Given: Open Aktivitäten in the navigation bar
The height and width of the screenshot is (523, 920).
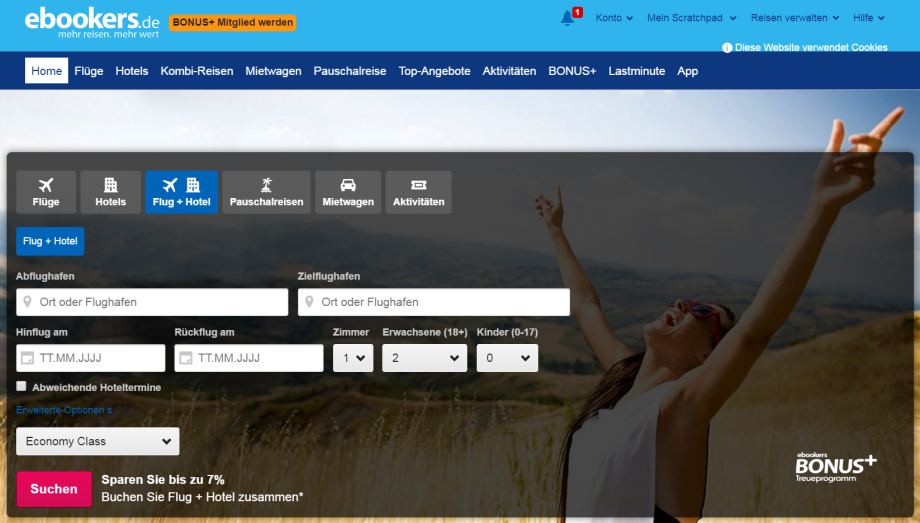Looking at the screenshot, I should click(509, 71).
